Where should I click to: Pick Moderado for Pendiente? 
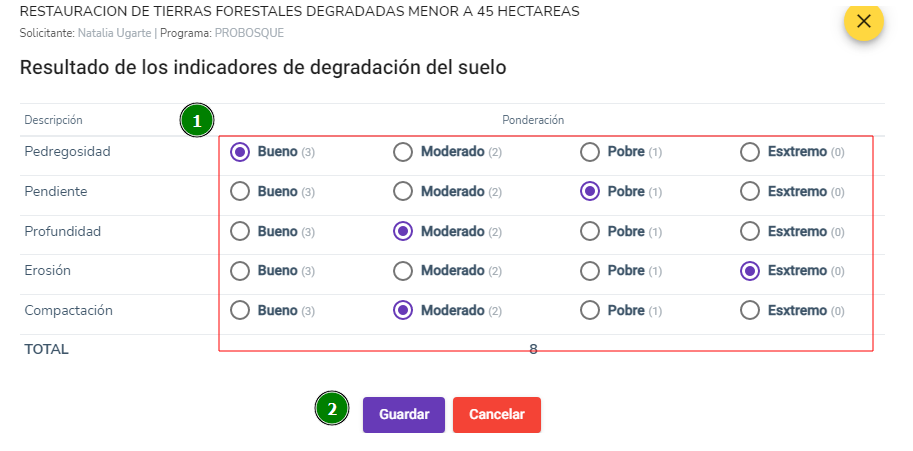pyautogui.click(x=403, y=191)
